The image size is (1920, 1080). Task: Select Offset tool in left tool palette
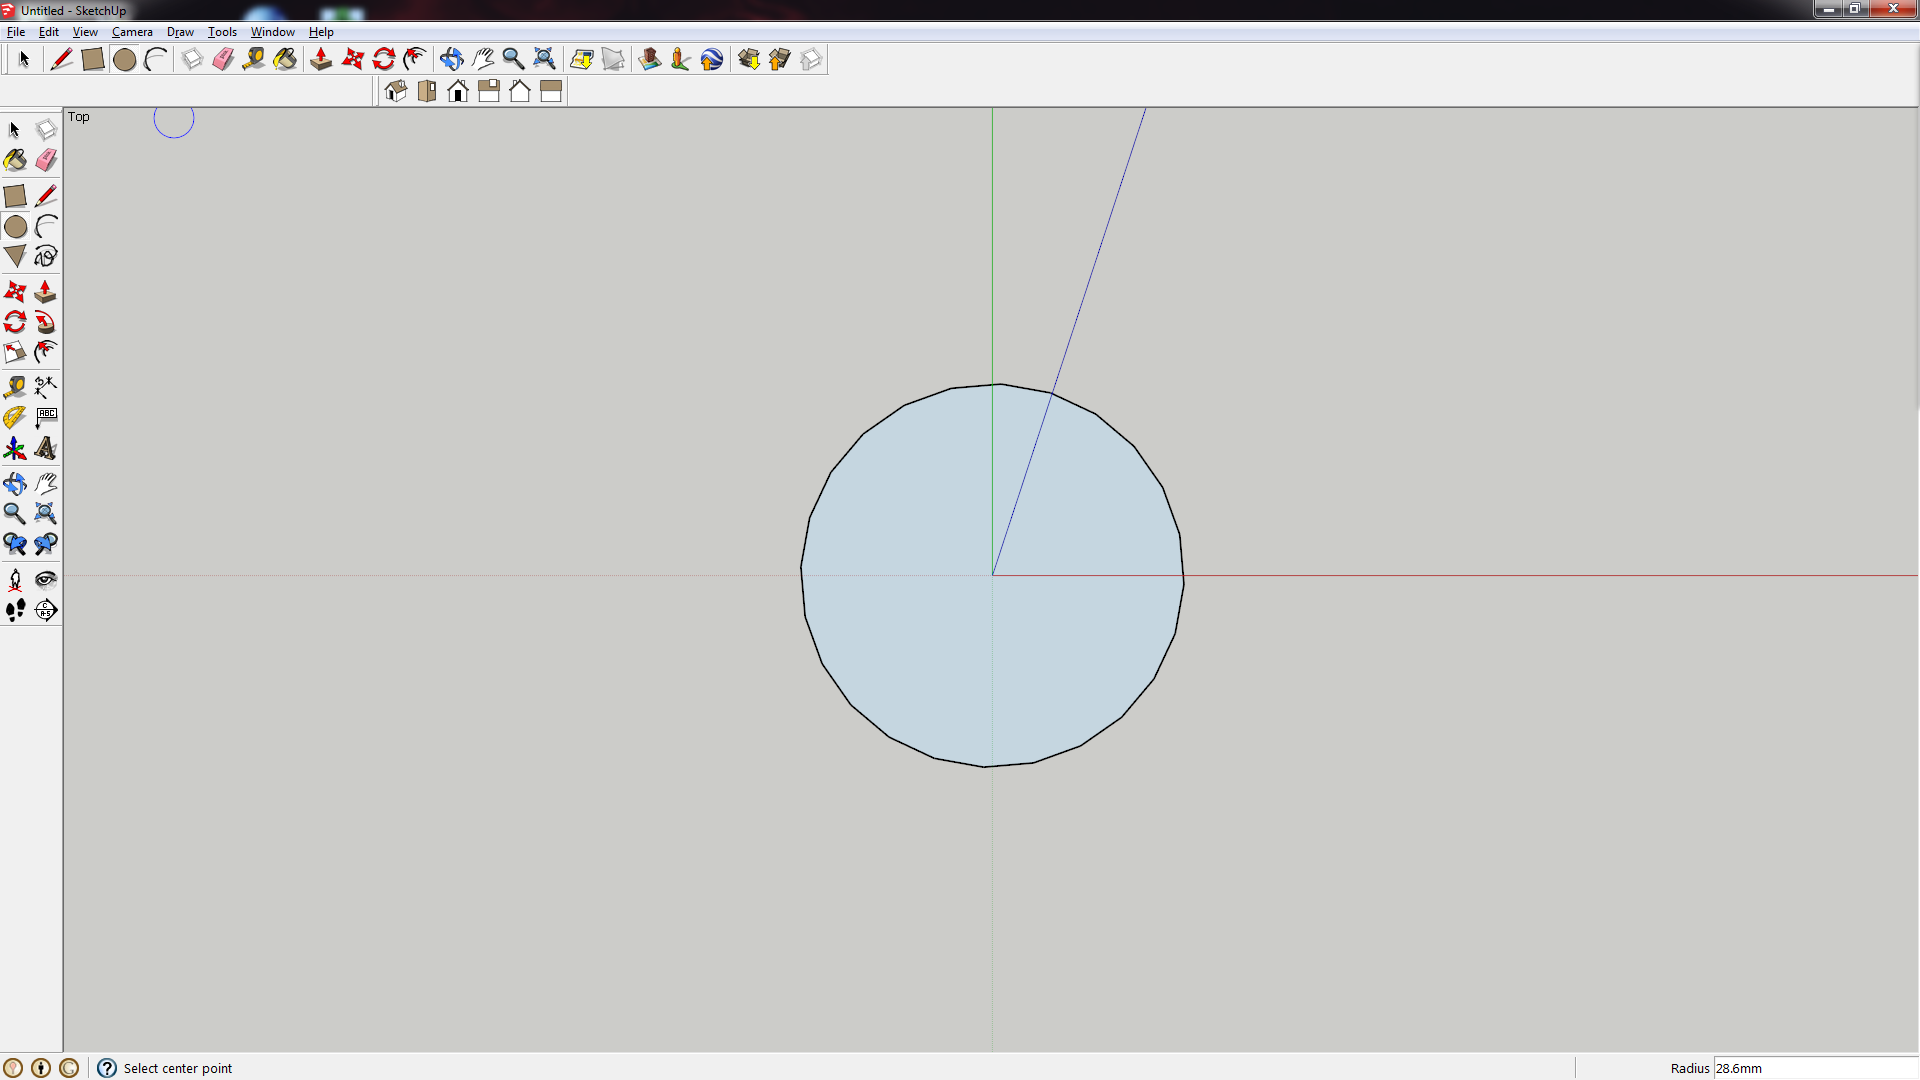[46, 352]
